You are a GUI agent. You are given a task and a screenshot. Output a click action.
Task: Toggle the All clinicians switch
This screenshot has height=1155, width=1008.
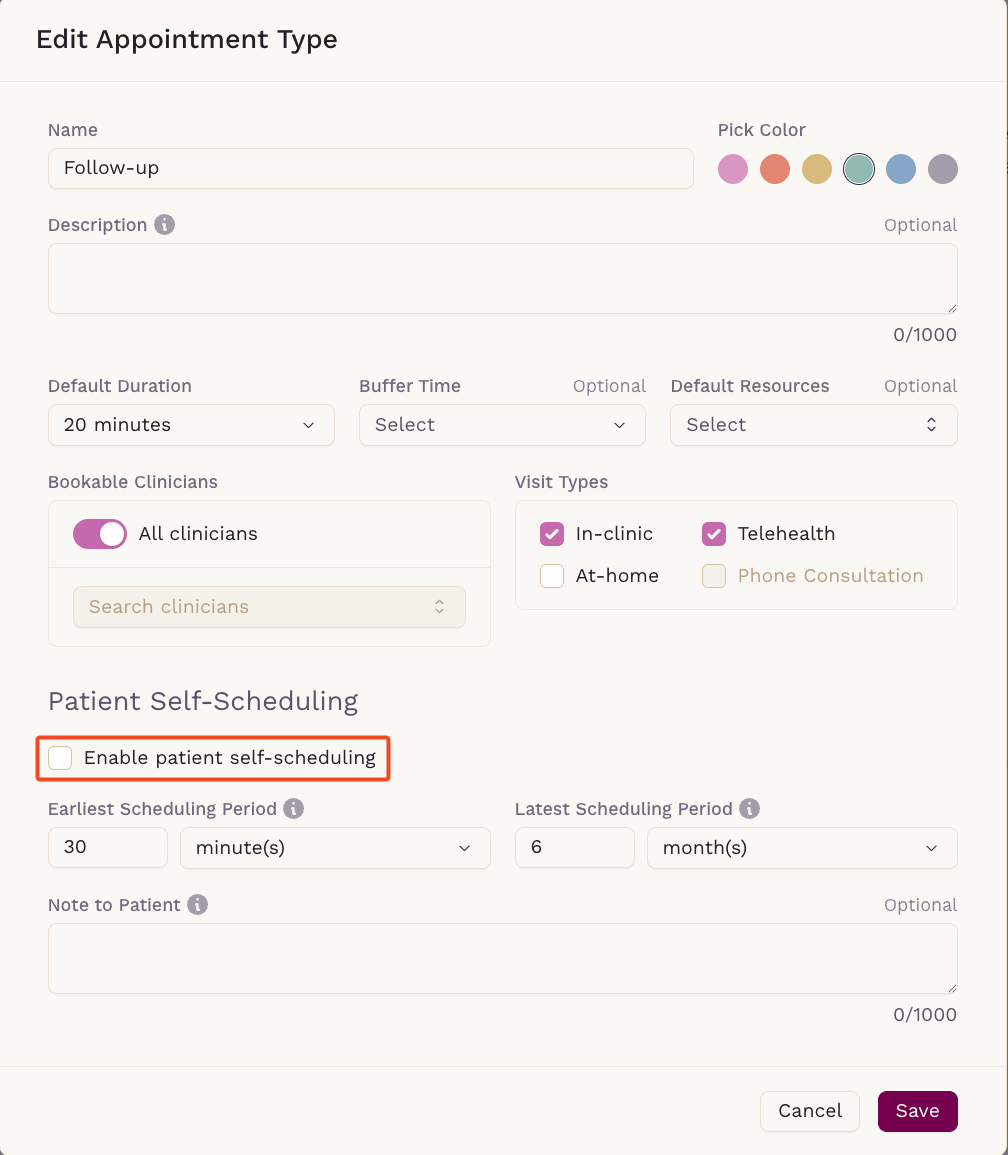[99, 534]
